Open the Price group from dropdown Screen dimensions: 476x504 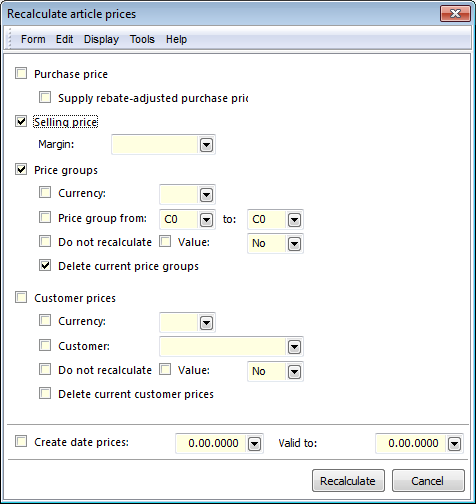[x=206, y=220]
